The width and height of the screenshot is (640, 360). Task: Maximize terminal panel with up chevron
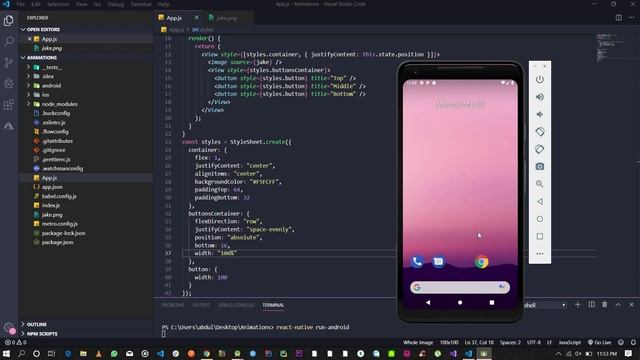(x=618, y=305)
